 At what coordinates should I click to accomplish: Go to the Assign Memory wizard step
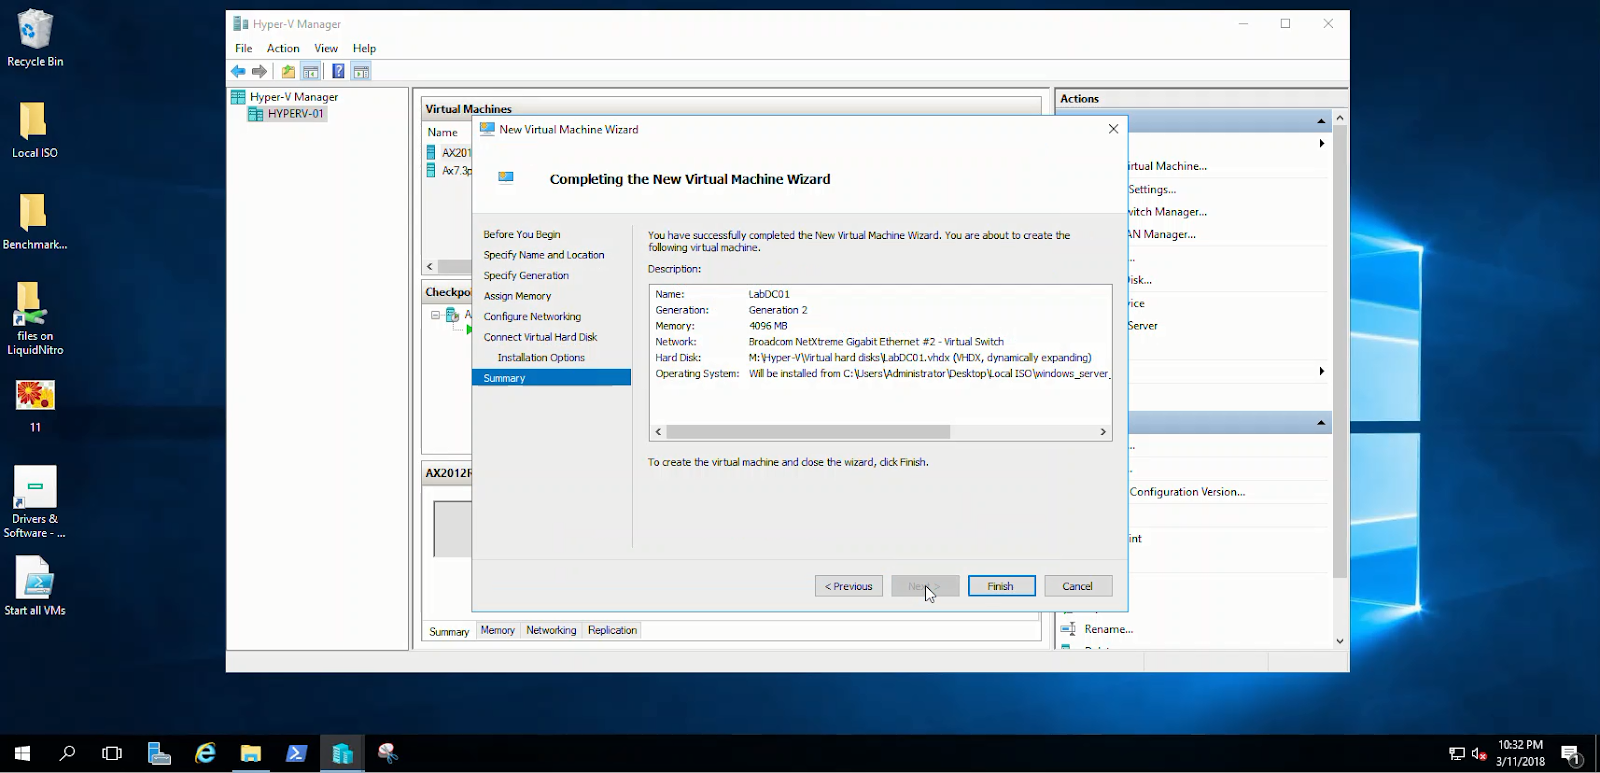pyautogui.click(x=517, y=296)
